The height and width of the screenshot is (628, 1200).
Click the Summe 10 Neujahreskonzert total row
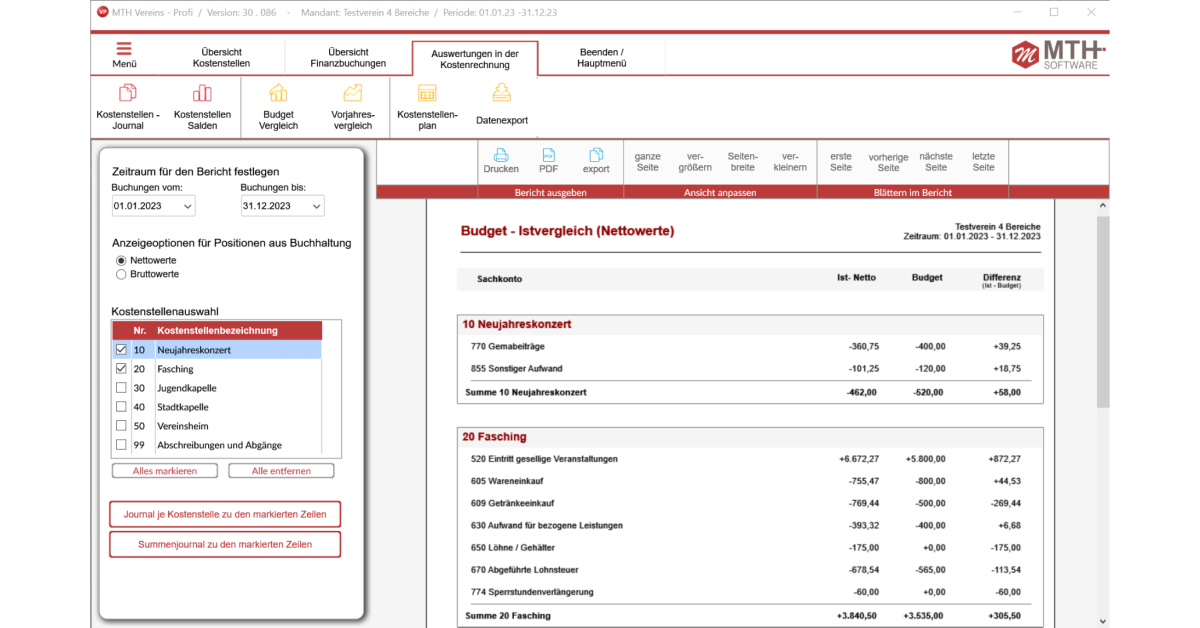point(750,392)
